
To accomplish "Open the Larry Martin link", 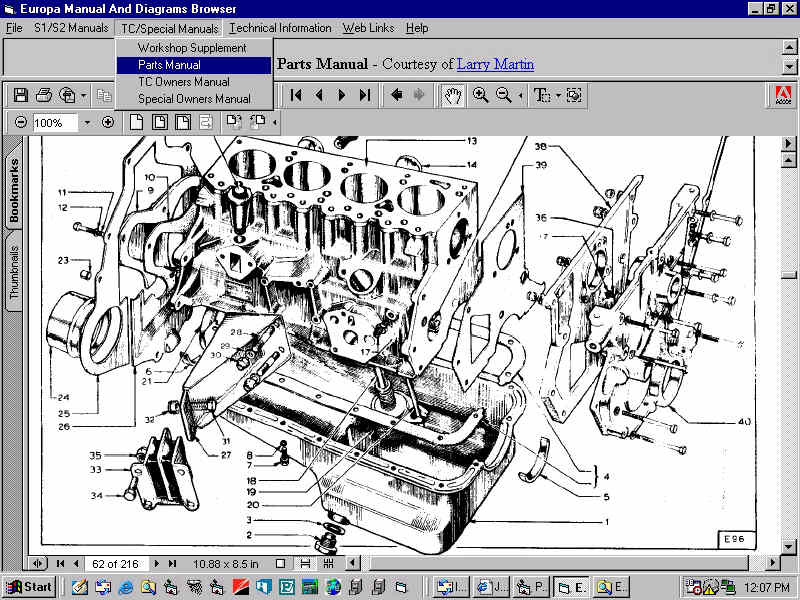I will pyautogui.click(x=495, y=64).
